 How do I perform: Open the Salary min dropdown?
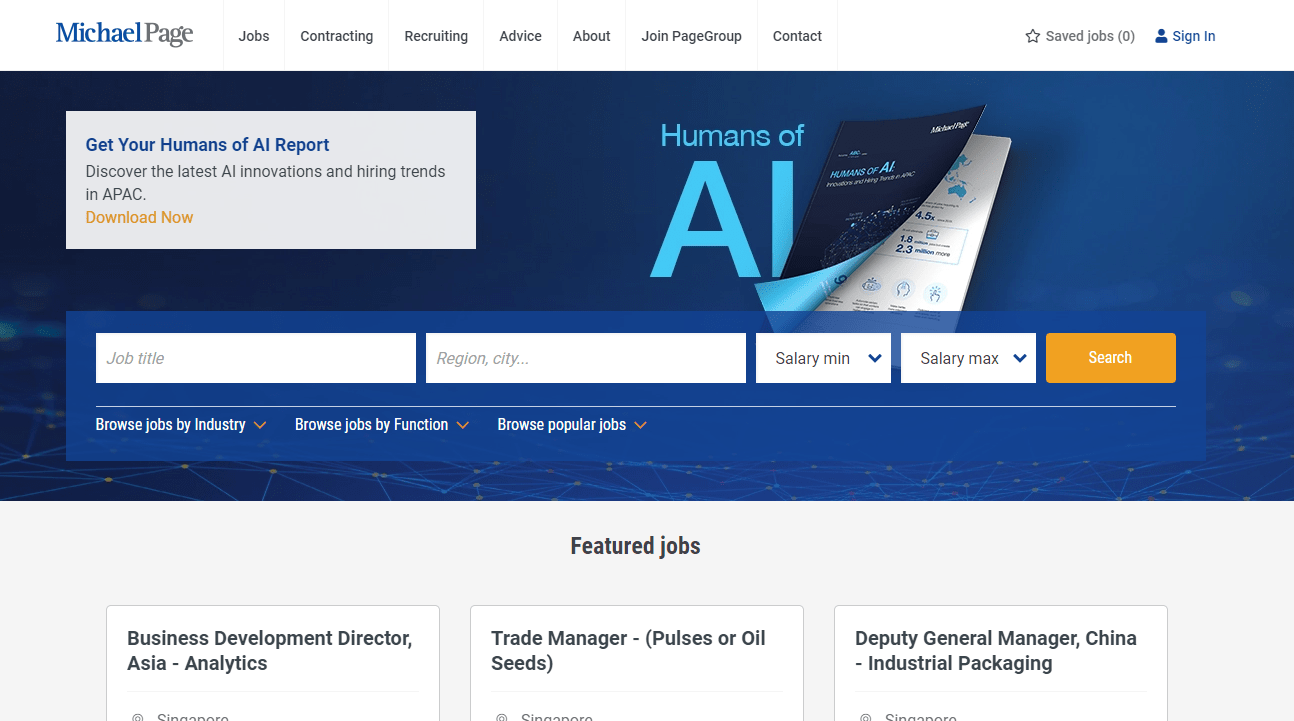point(824,358)
